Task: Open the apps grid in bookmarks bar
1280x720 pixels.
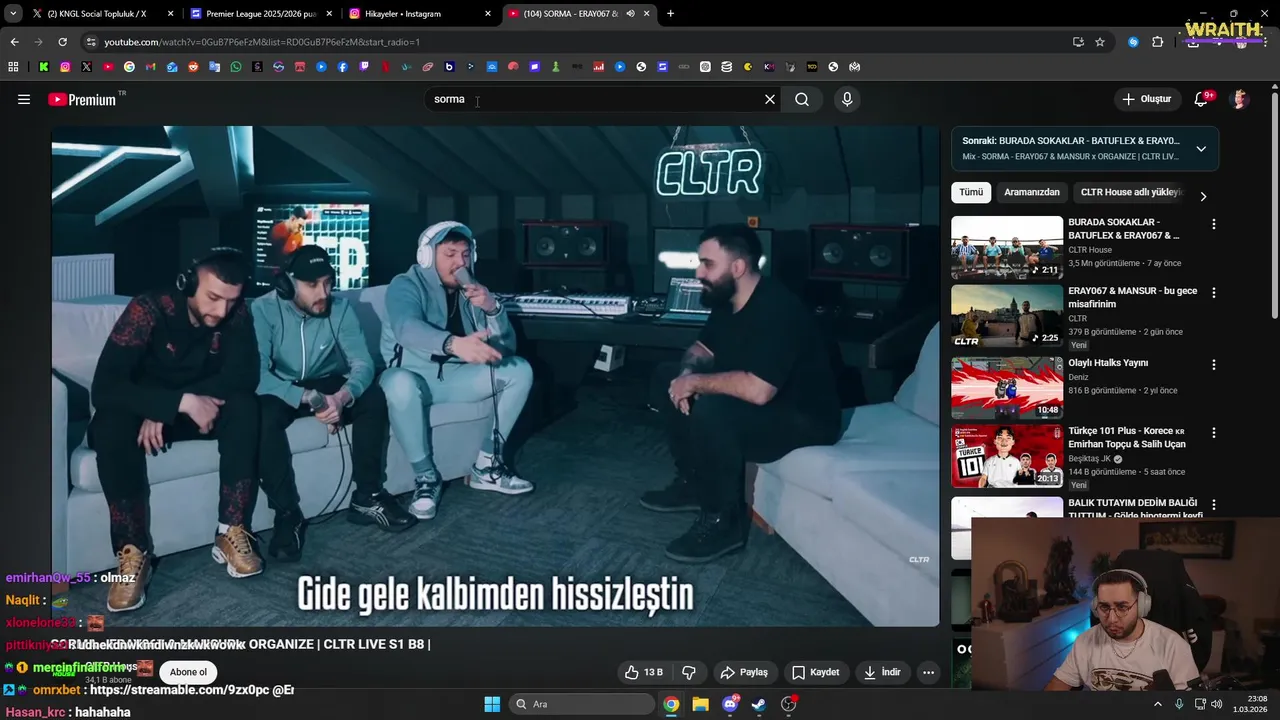Action: click(x=13, y=67)
